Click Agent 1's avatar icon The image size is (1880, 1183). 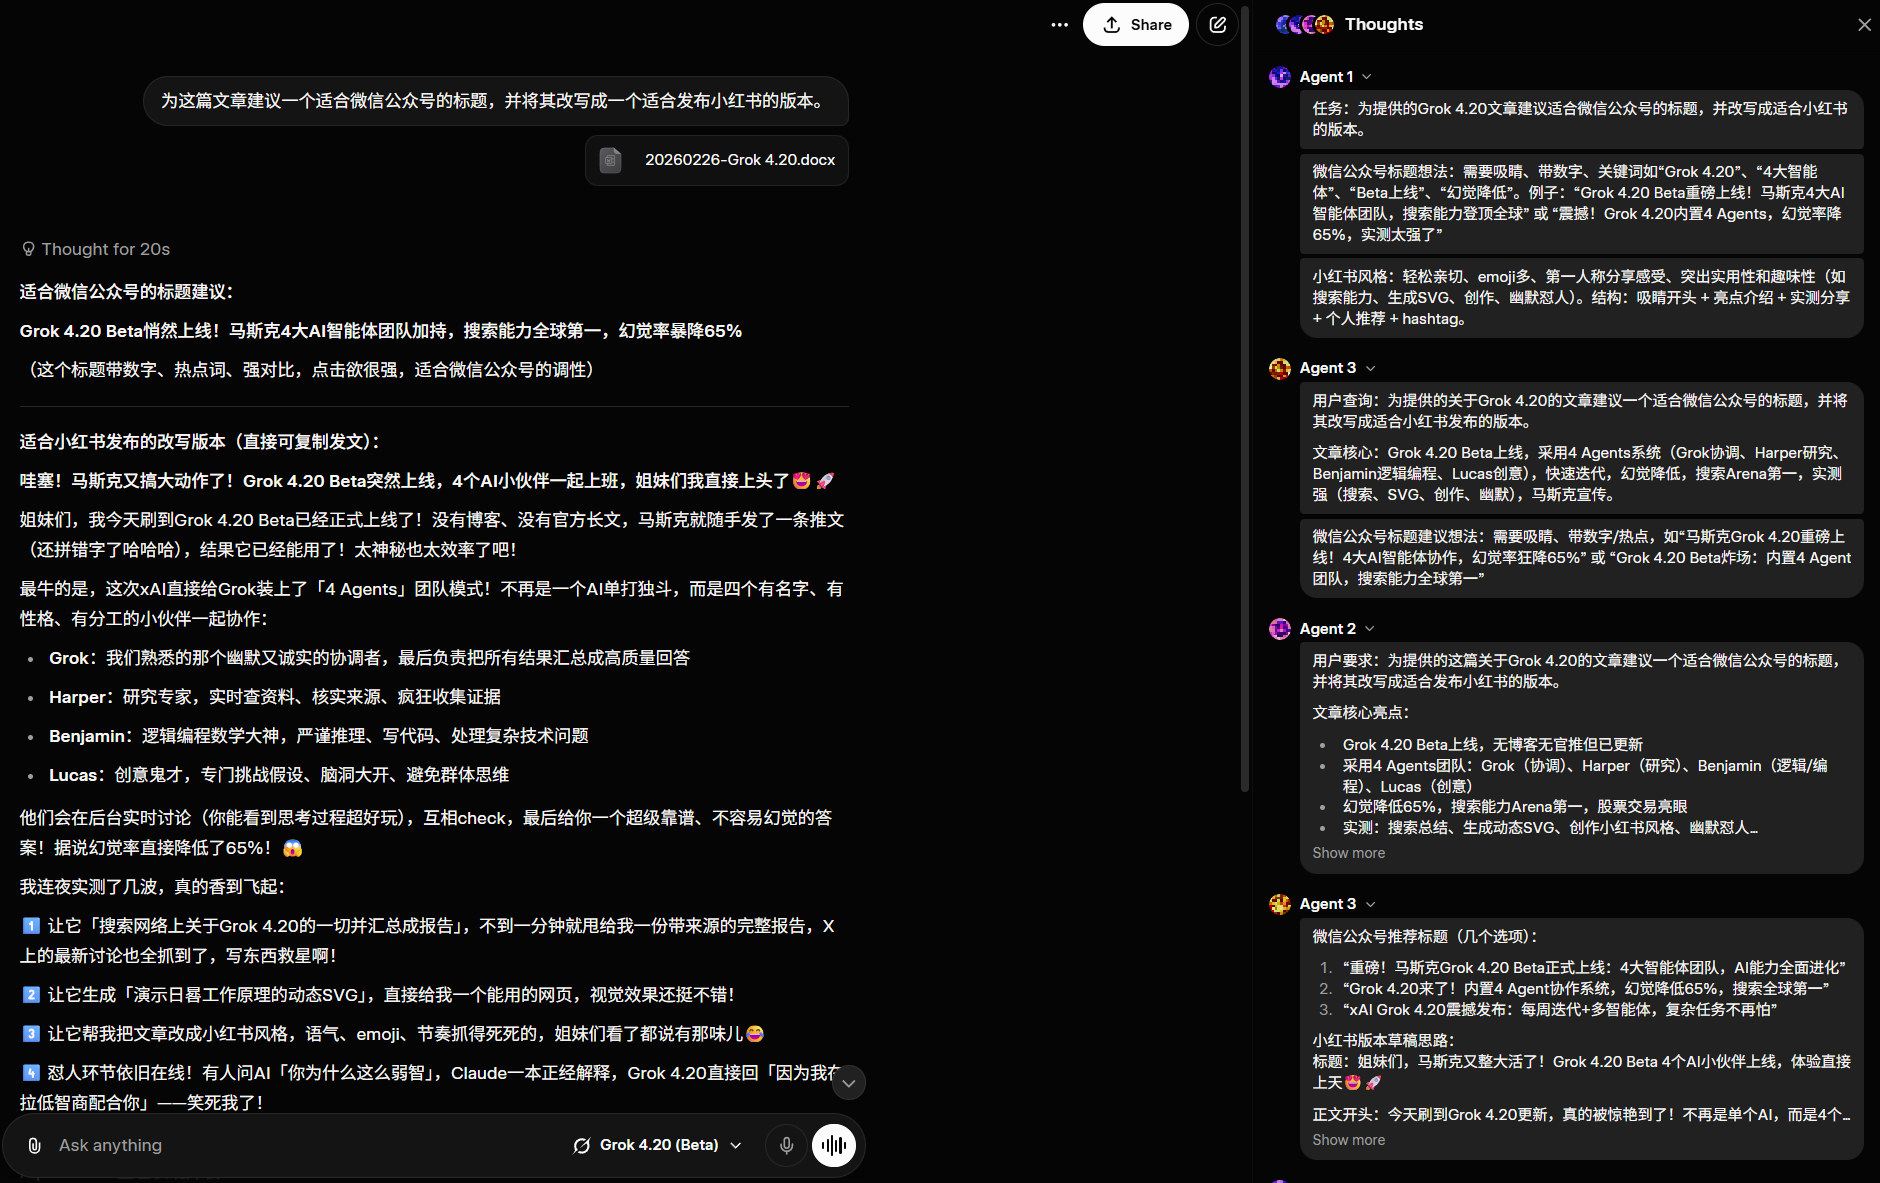pyautogui.click(x=1280, y=77)
